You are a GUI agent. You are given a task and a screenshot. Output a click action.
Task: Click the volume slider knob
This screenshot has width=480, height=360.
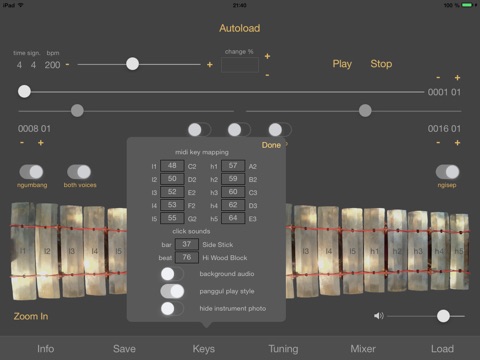coord(443,316)
